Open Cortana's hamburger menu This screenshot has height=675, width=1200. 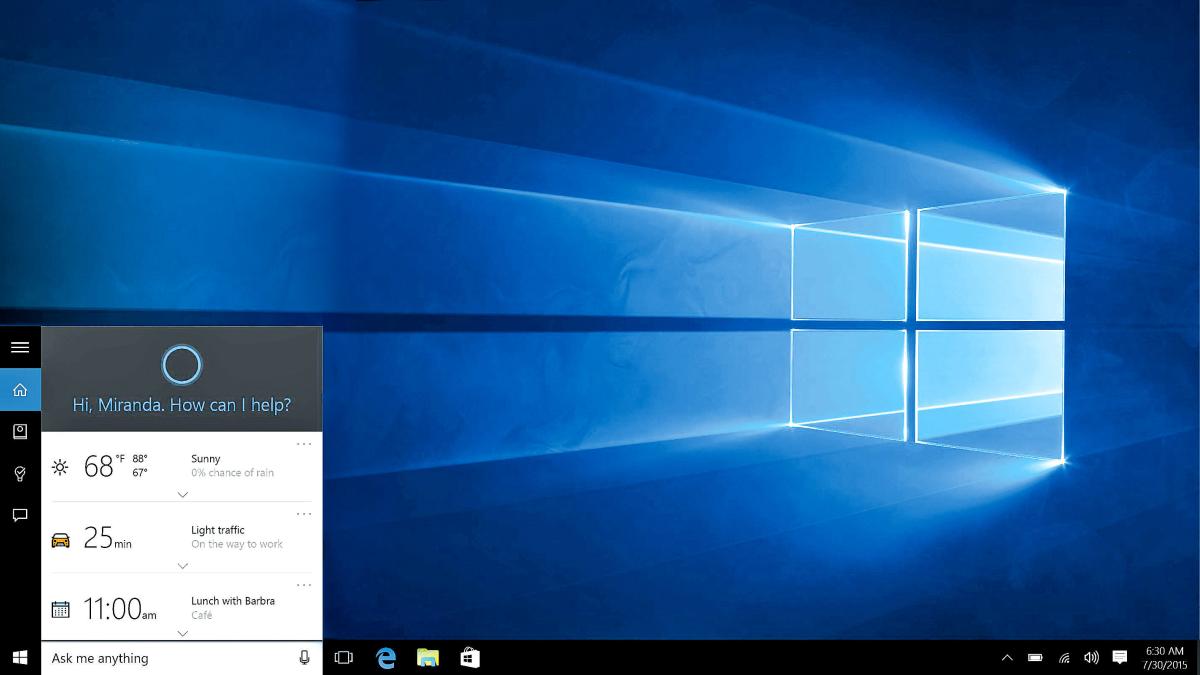coord(20,347)
